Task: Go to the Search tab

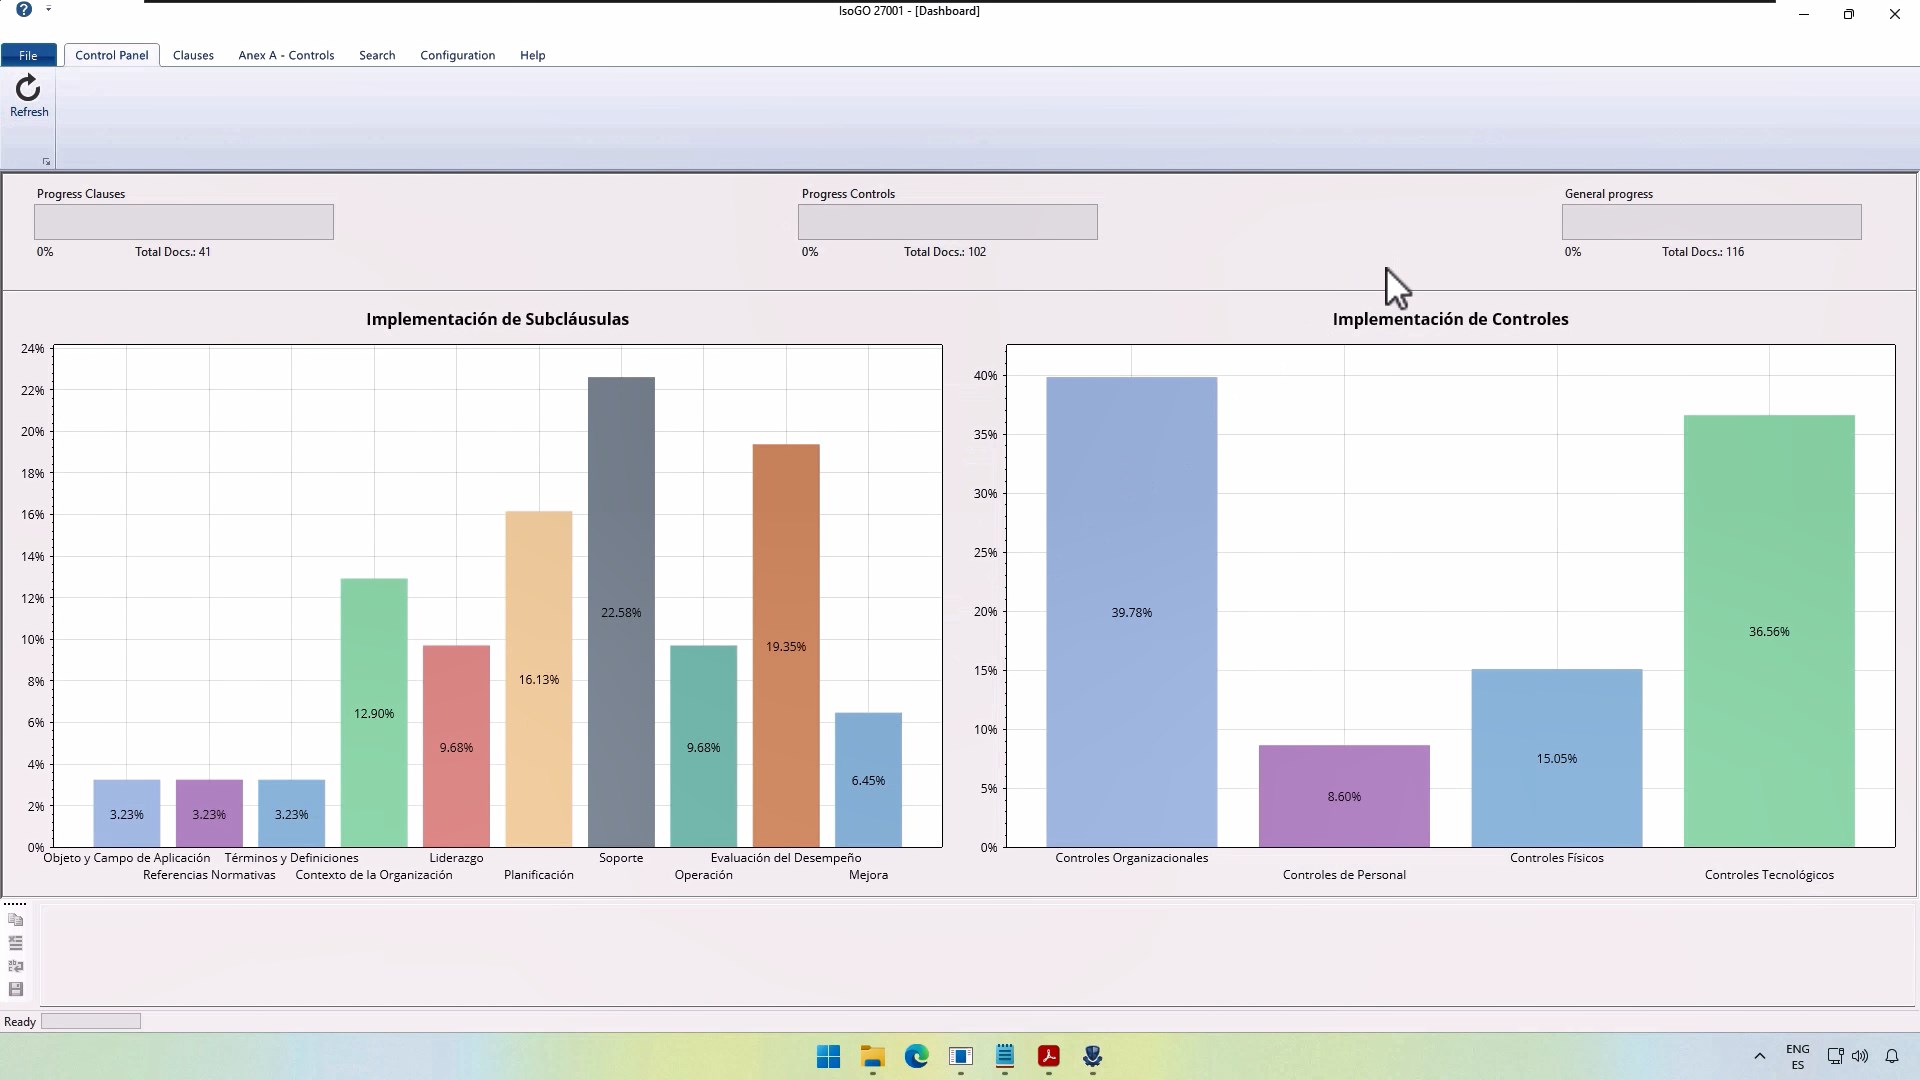Action: pyautogui.click(x=377, y=55)
